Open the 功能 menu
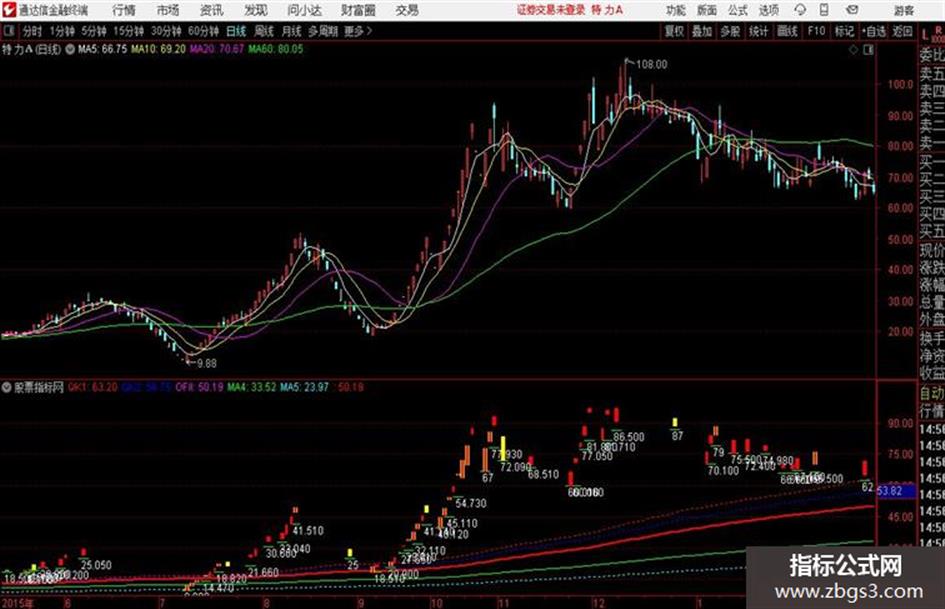 click(x=676, y=10)
